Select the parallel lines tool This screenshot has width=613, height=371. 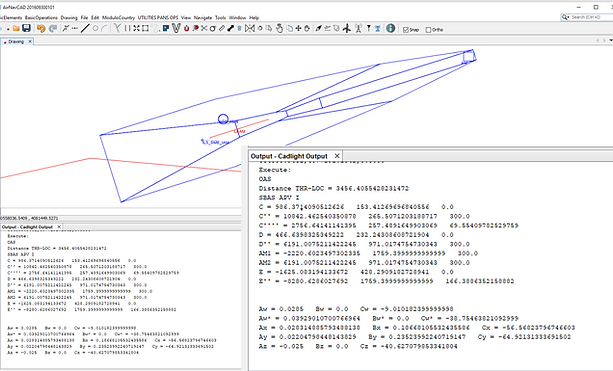pos(127,28)
